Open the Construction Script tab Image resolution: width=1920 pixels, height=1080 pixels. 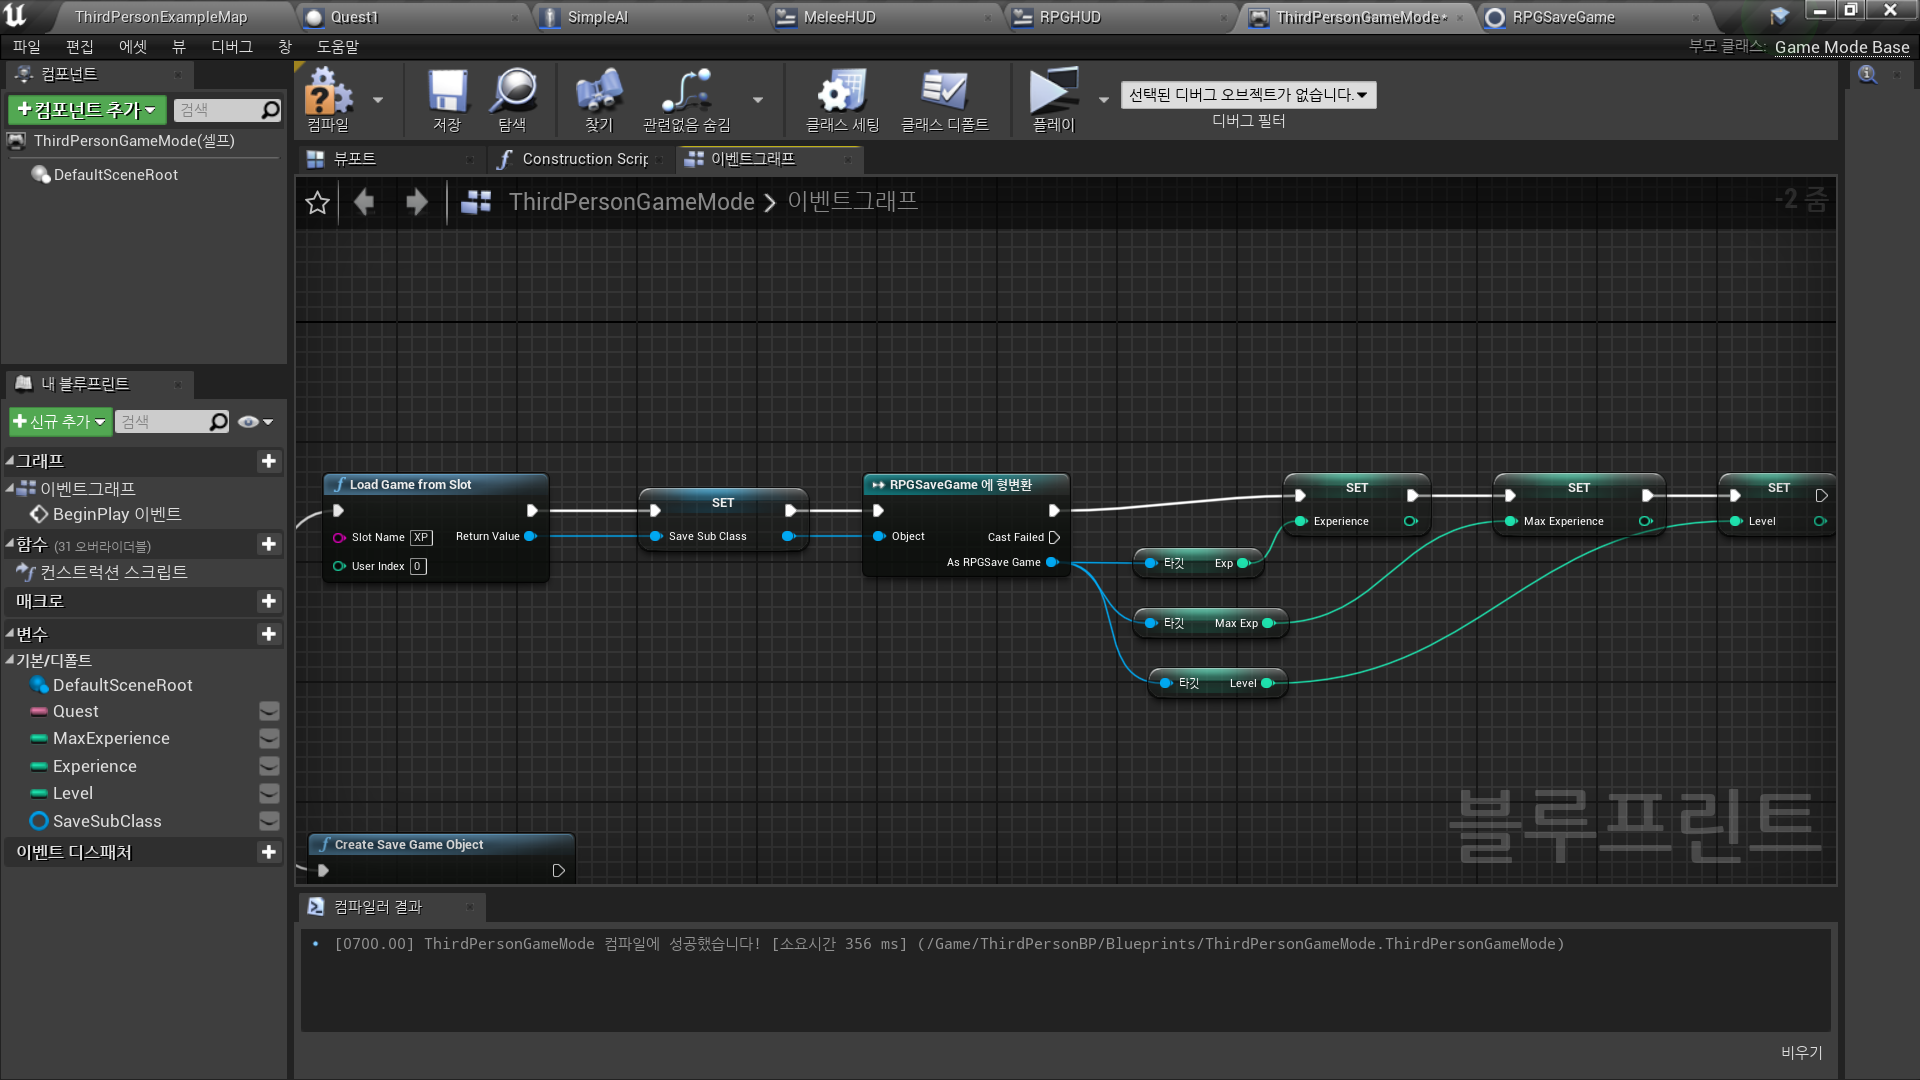click(584, 159)
